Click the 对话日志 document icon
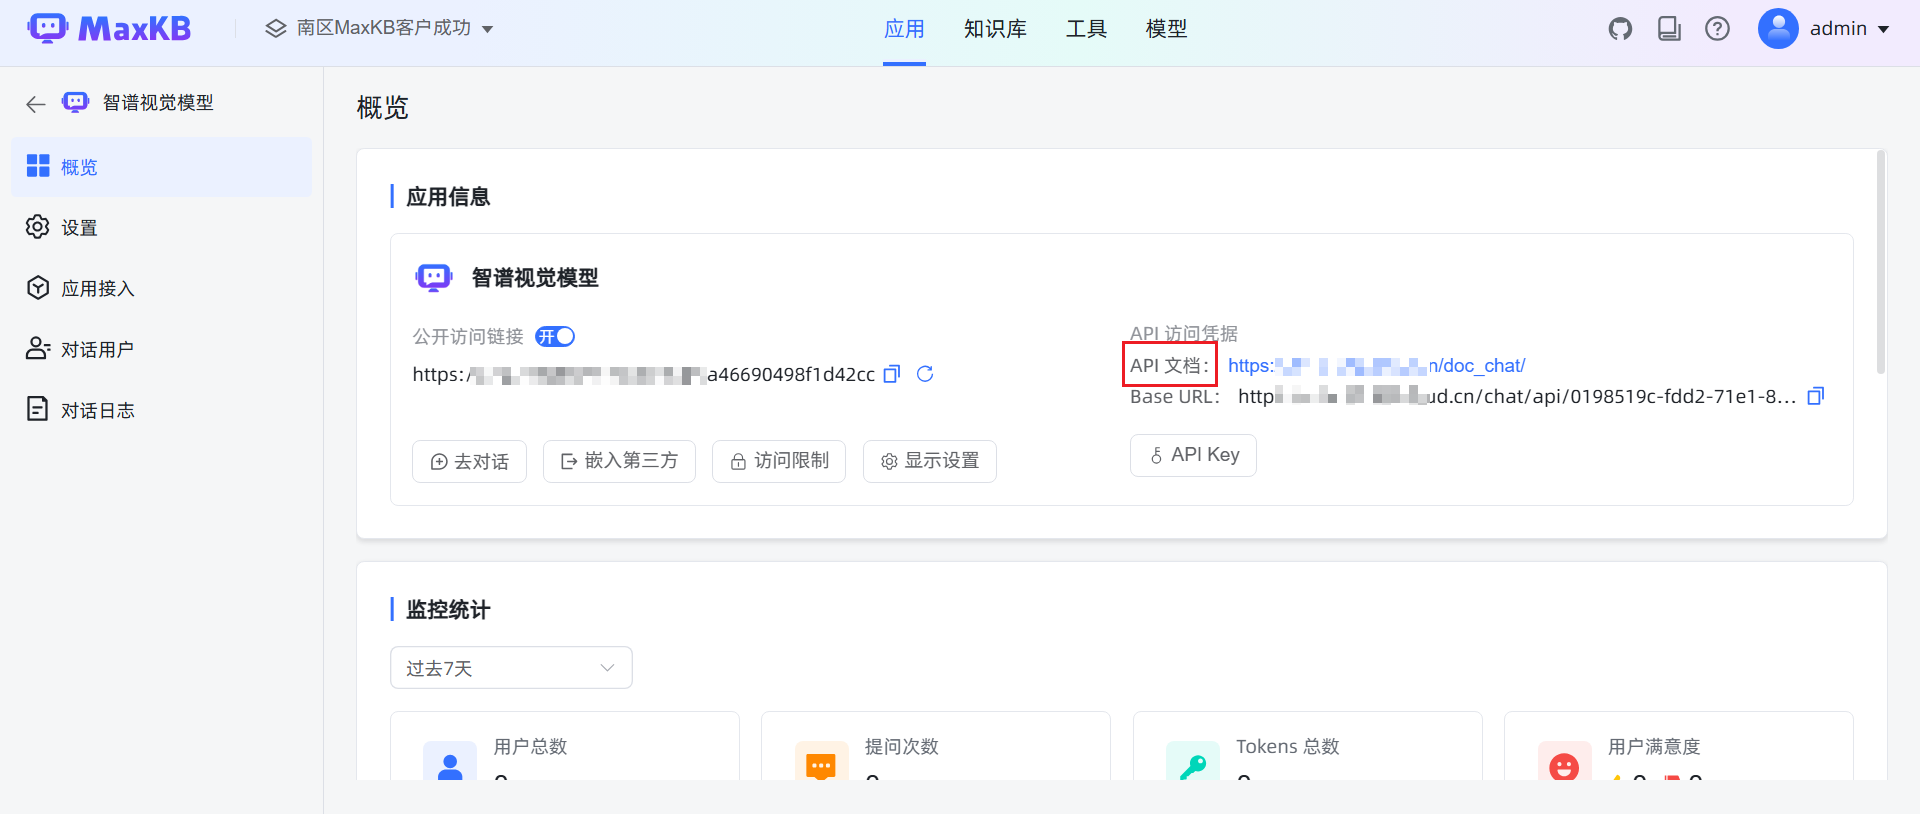The width and height of the screenshot is (1920, 814). [x=37, y=409]
